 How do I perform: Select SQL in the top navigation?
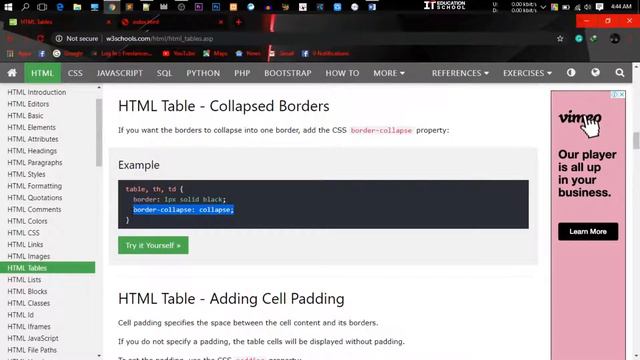(164, 73)
